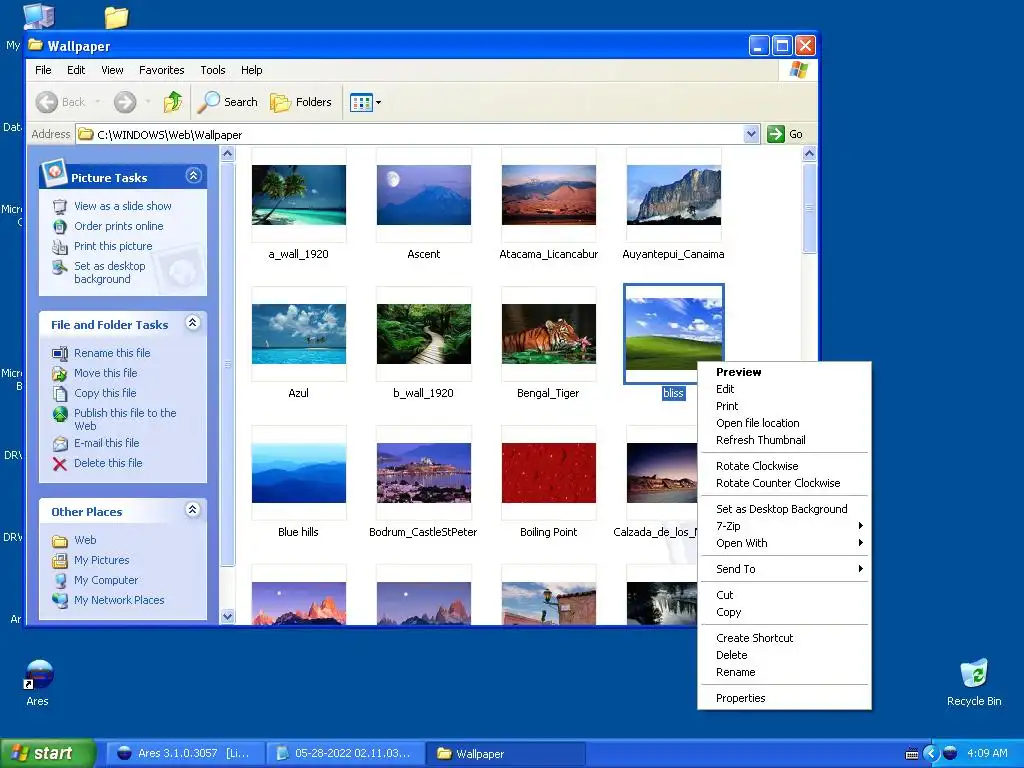Open the Help menu

click(x=251, y=70)
